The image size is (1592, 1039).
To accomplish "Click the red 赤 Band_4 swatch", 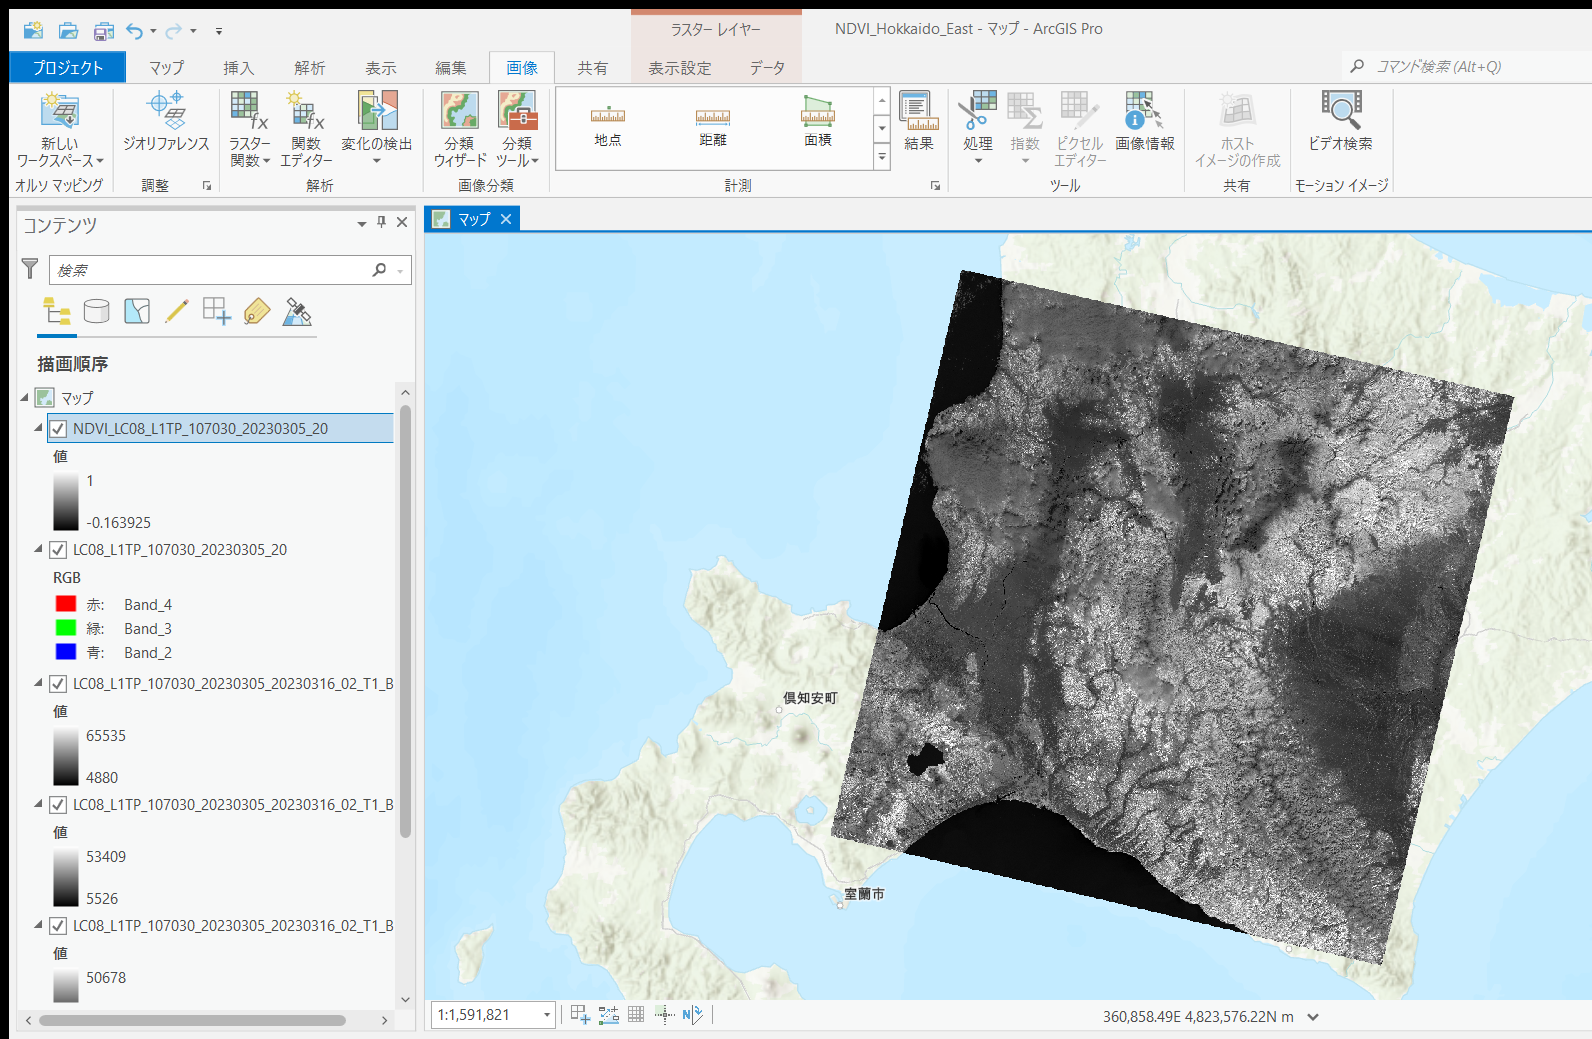I will click(x=66, y=604).
